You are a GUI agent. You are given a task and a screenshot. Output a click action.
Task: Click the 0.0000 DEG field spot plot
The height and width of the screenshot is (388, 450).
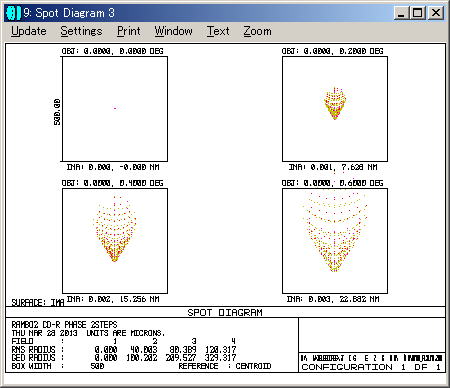pyautogui.click(x=115, y=109)
